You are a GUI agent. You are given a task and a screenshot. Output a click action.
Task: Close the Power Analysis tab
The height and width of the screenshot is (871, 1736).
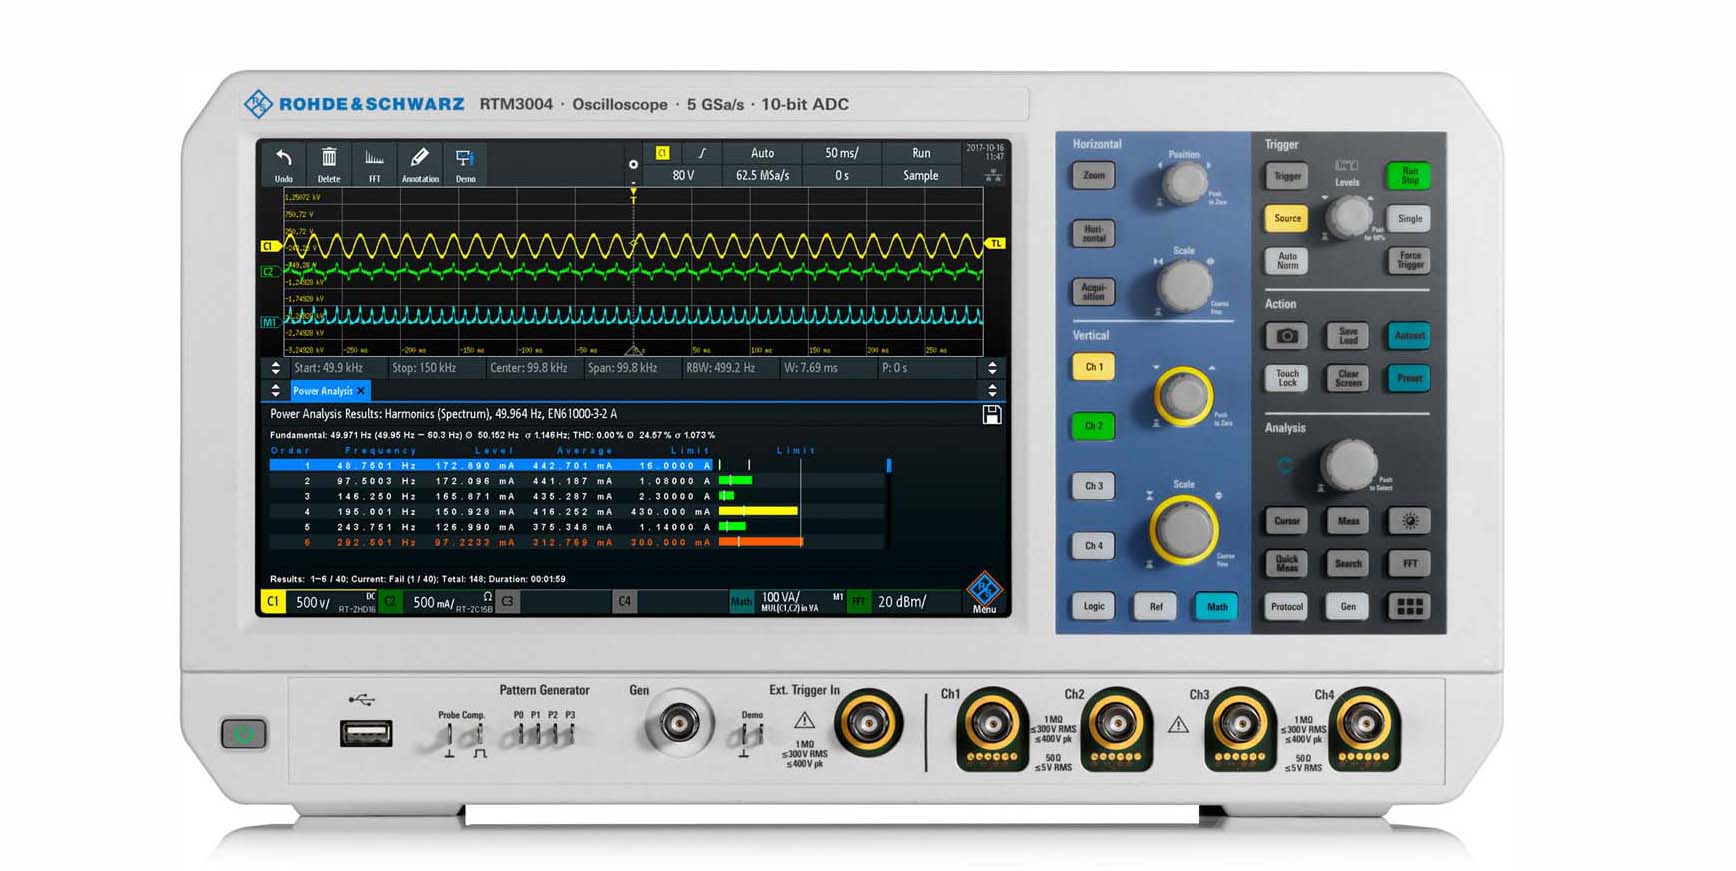coord(361,391)
